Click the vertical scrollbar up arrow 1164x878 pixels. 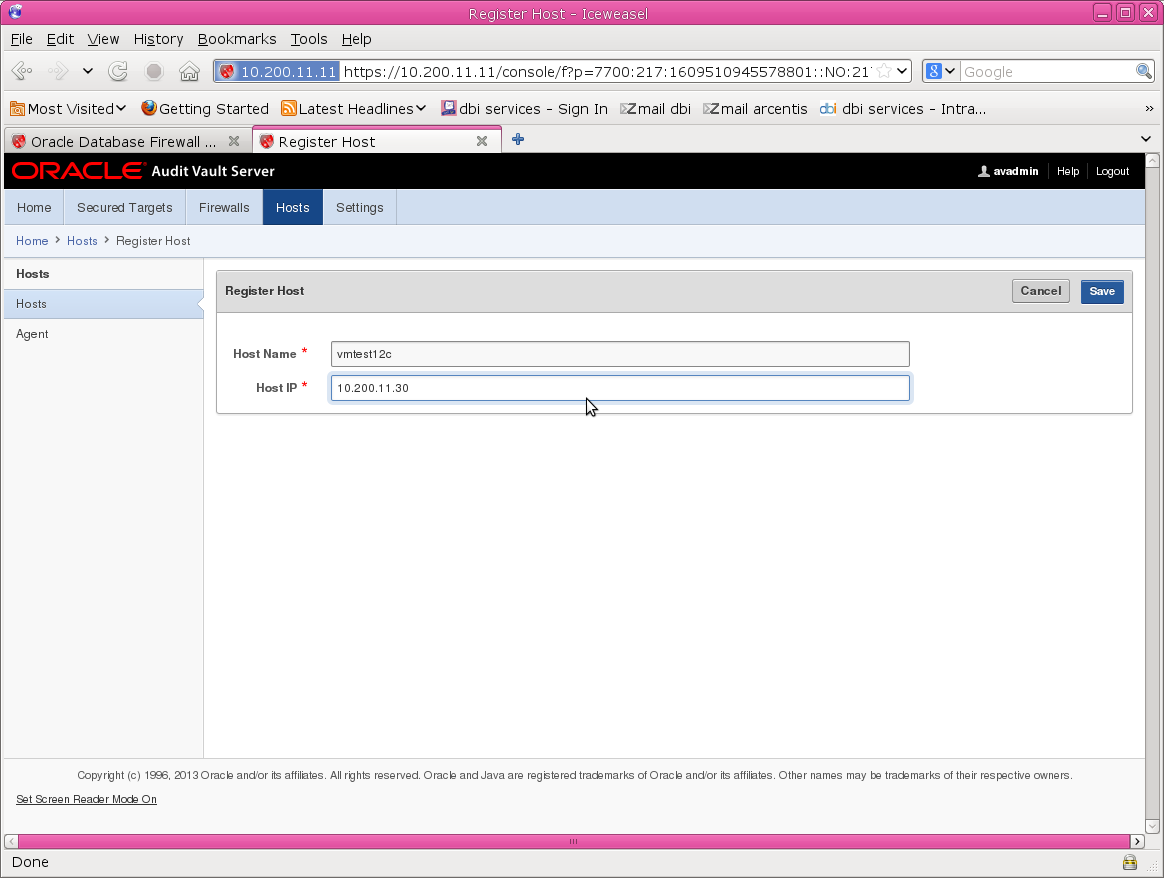coord(1152,160)
